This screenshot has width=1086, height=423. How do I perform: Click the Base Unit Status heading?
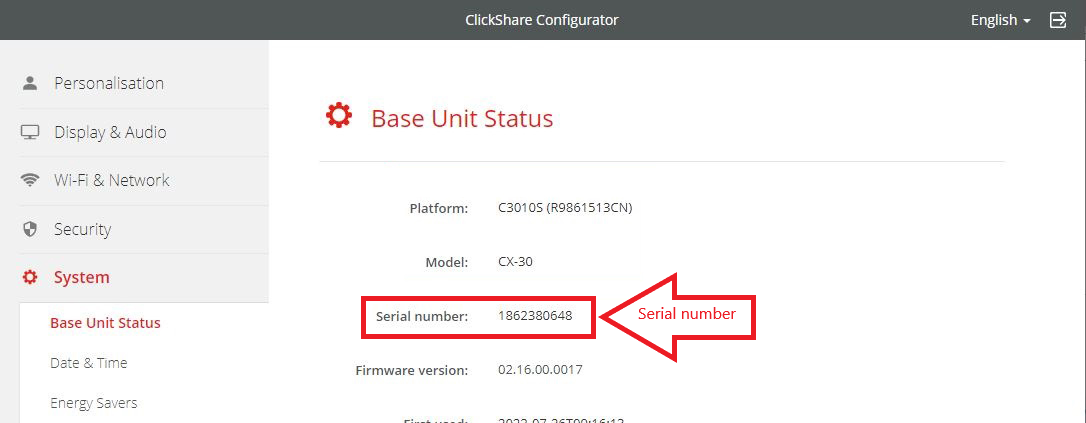[x=462, y=118]
